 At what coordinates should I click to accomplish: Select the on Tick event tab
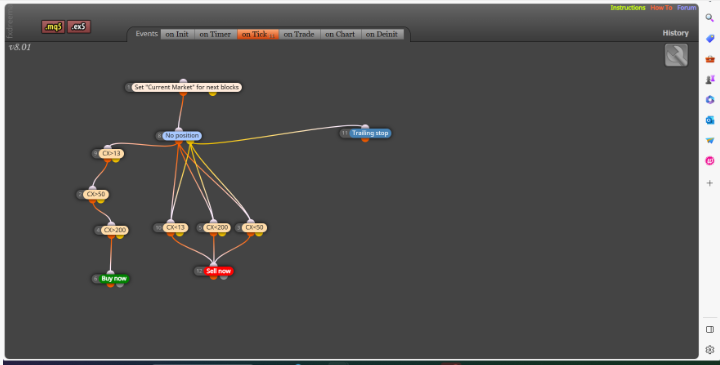pyautogui.click(x=258, y=34)
